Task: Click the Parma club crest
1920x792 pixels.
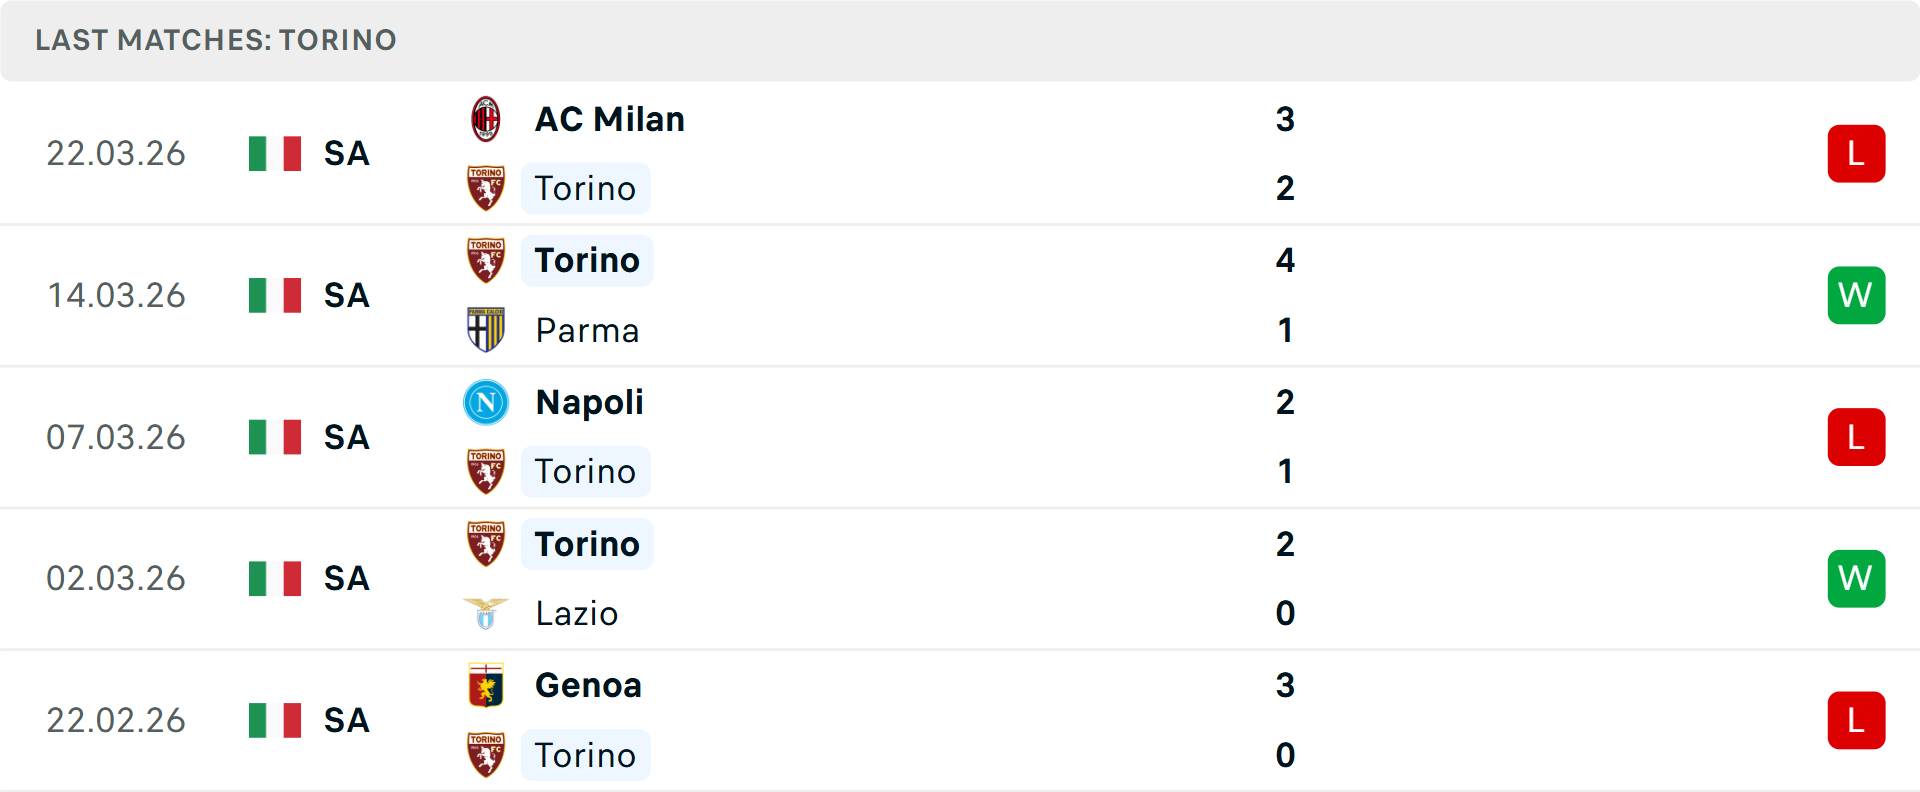Action: coord(486,330)
